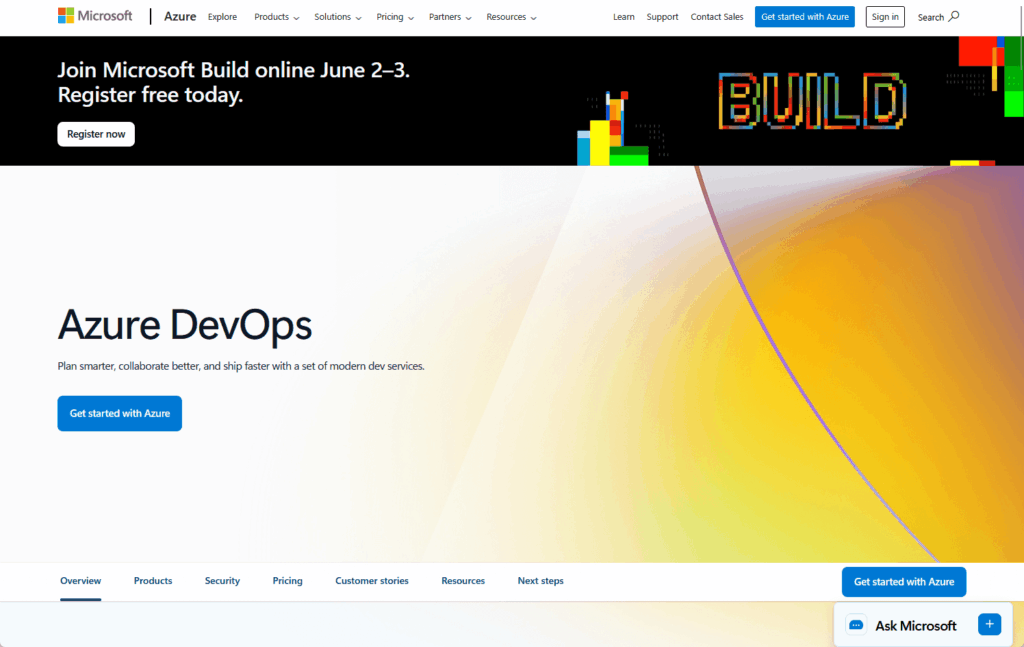Open the Solutions dropdown menu
This screenshot has height=647, width=1024.
point(338,17)
